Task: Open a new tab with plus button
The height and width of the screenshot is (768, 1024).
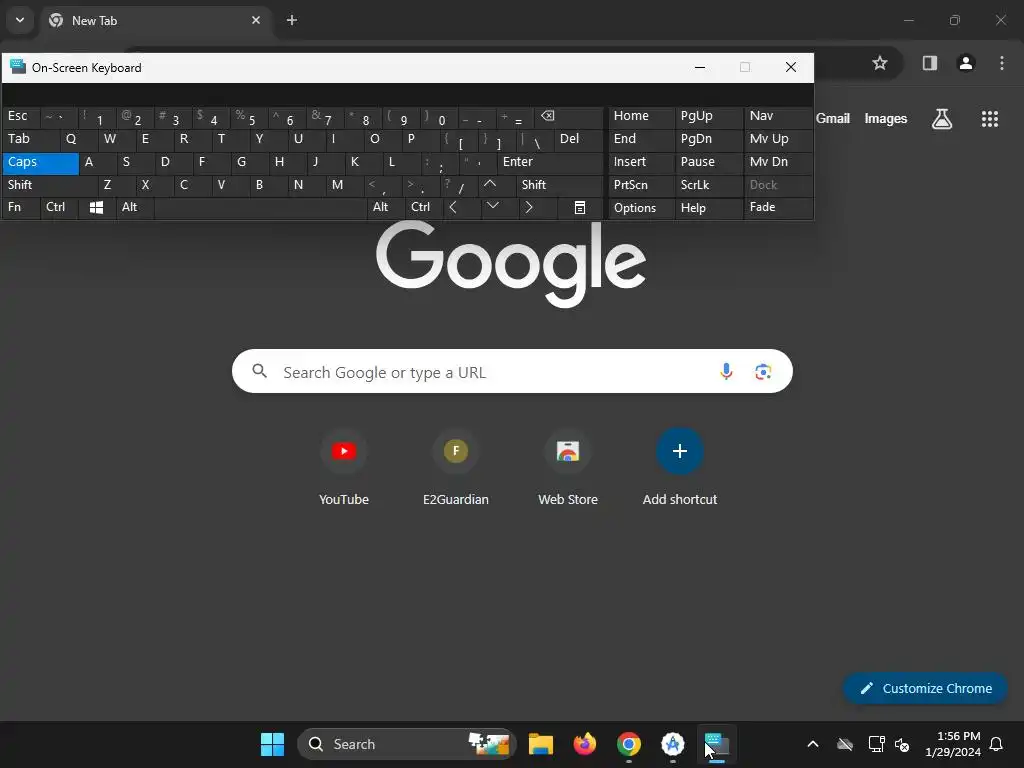Action: coord(292,20)
